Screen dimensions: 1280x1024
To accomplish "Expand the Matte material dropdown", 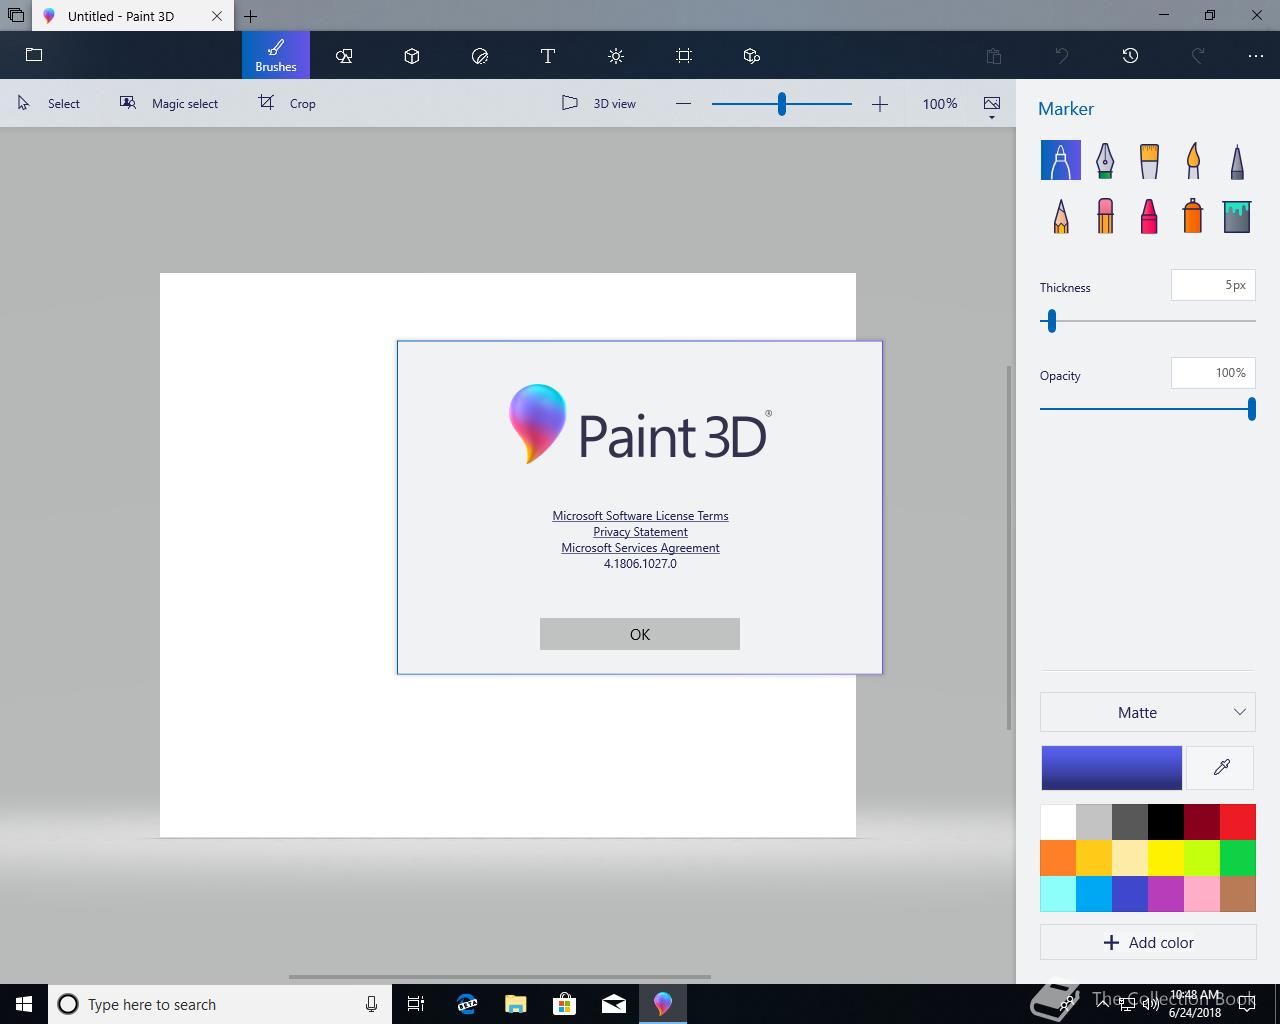I will click(x=1148, y=712).
